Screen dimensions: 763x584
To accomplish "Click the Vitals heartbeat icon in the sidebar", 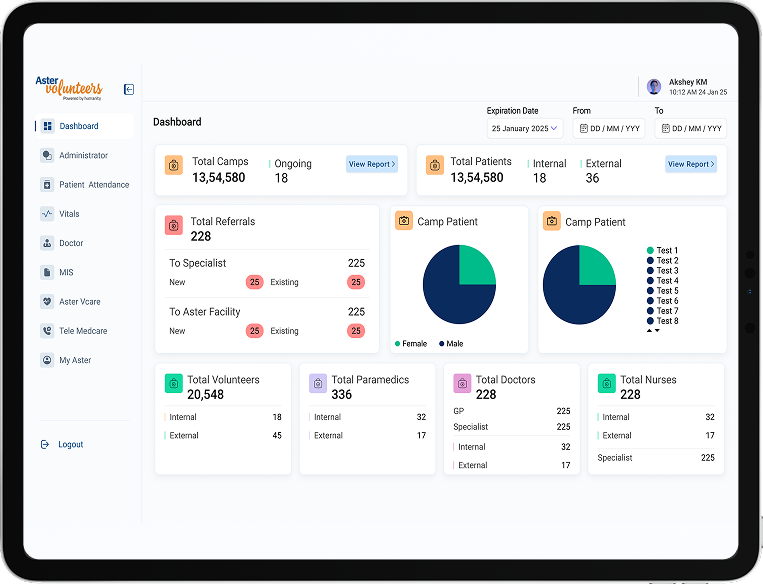I will point(47,214).
